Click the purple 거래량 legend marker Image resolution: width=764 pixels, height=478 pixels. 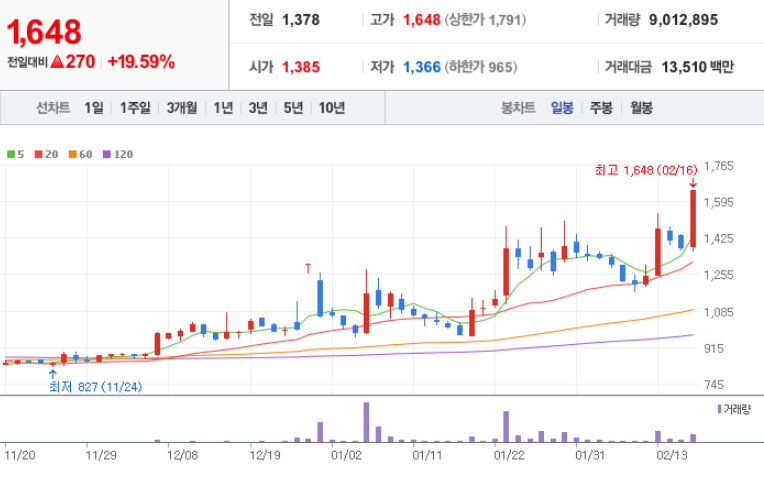pyautogui.click(x=719, y=409)
